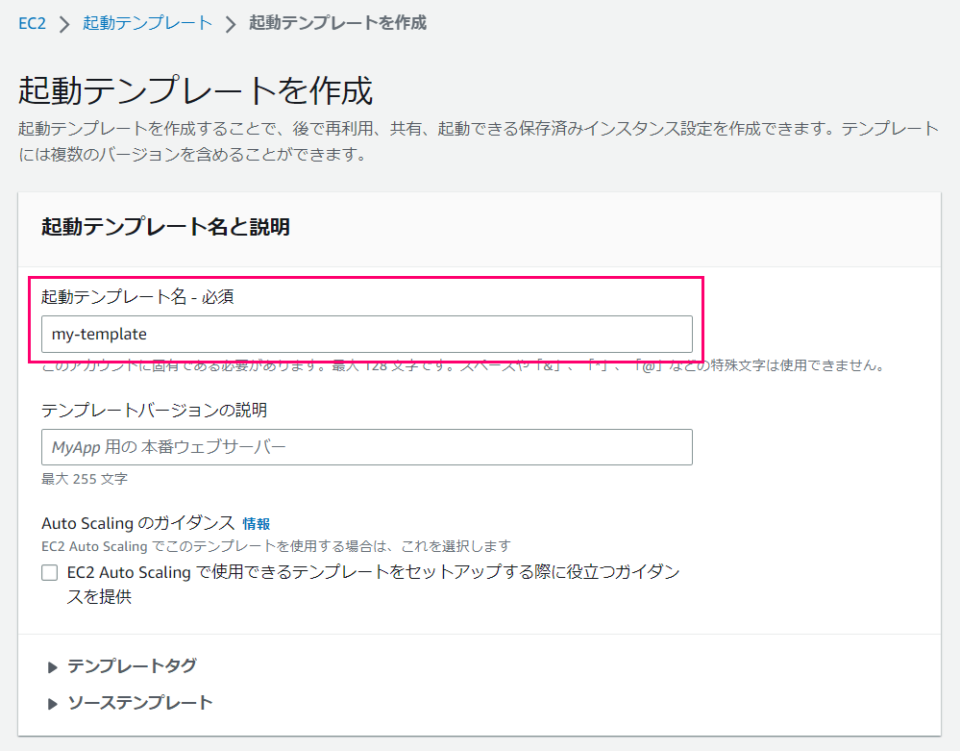Click the placeholder MyApp 用の本番ウェブサーバー field
Viewport: 960px width, 751px height.
pyautogui.click(x=367, y=447)
